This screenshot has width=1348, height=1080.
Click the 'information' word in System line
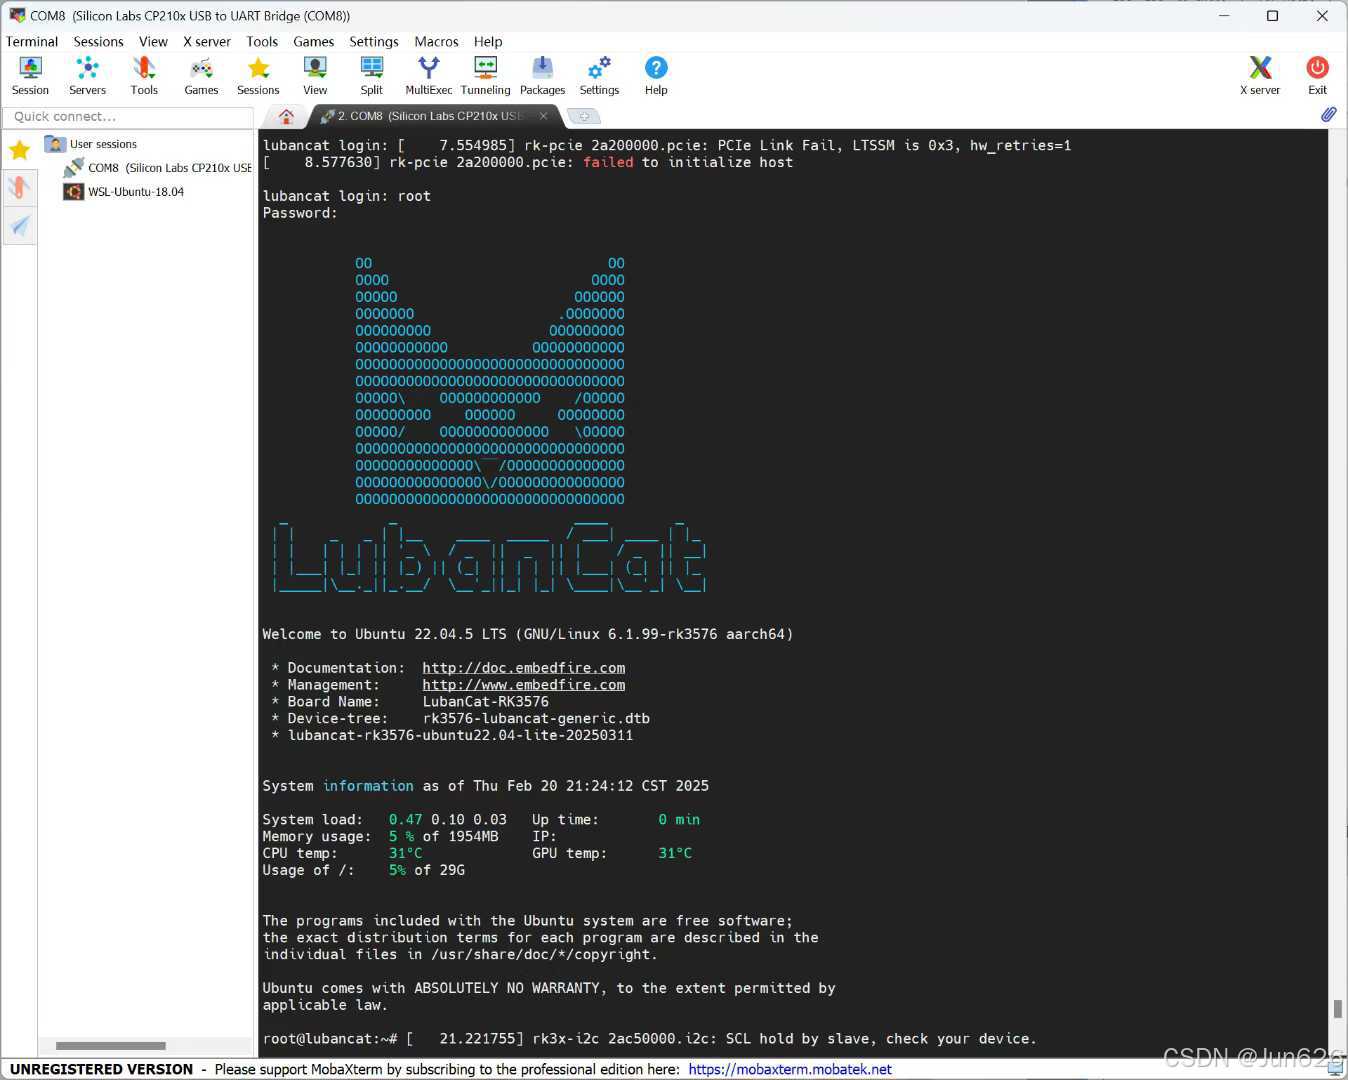368,786
